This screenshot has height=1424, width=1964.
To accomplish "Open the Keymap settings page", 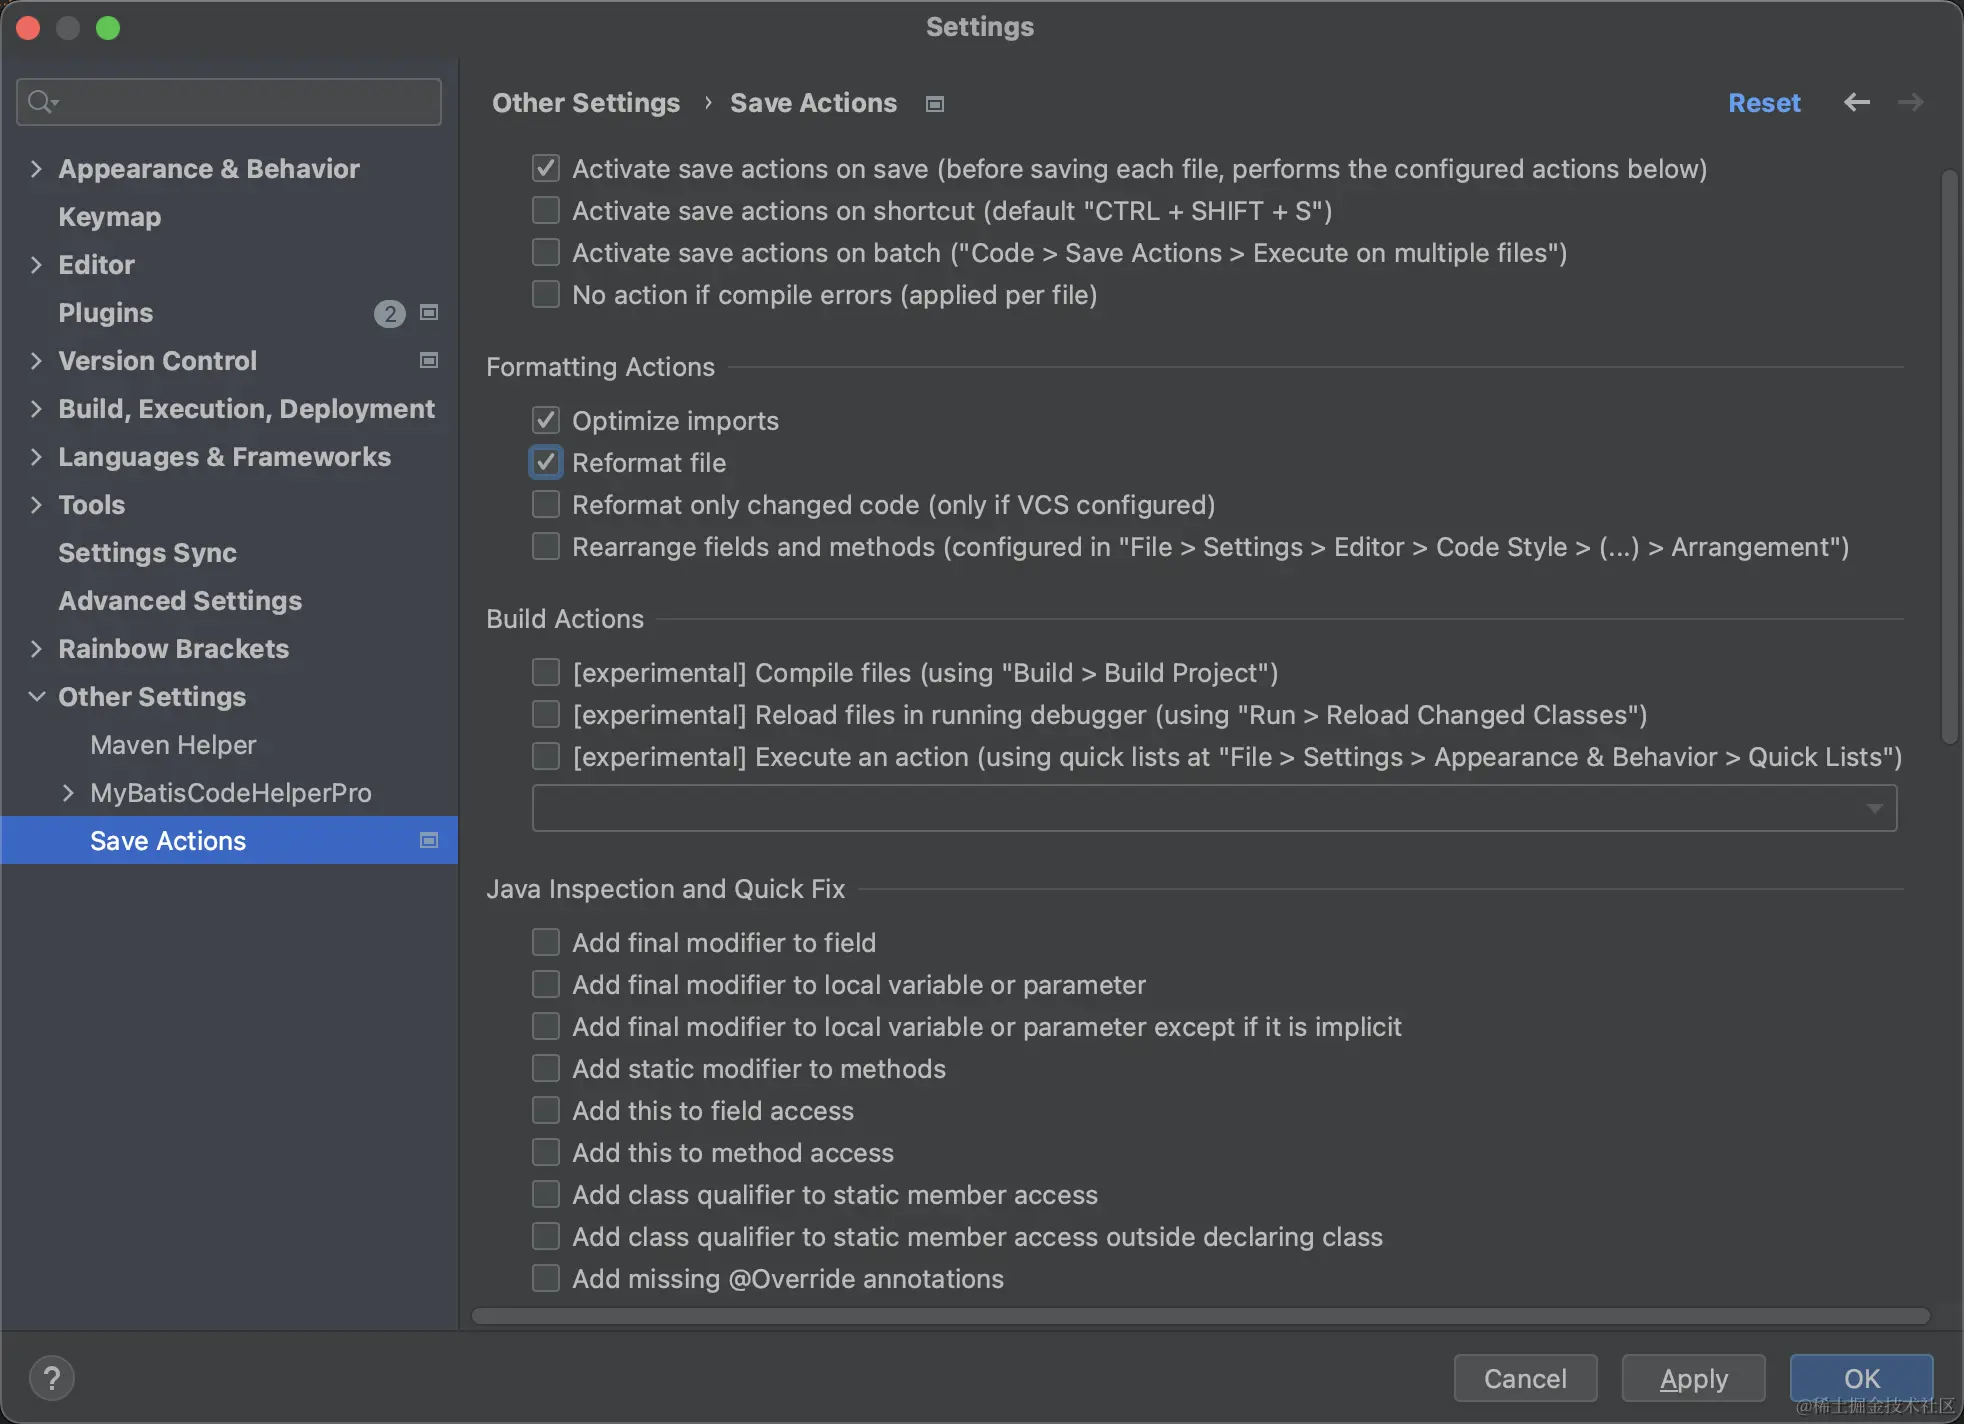I will tap(109, 217).
